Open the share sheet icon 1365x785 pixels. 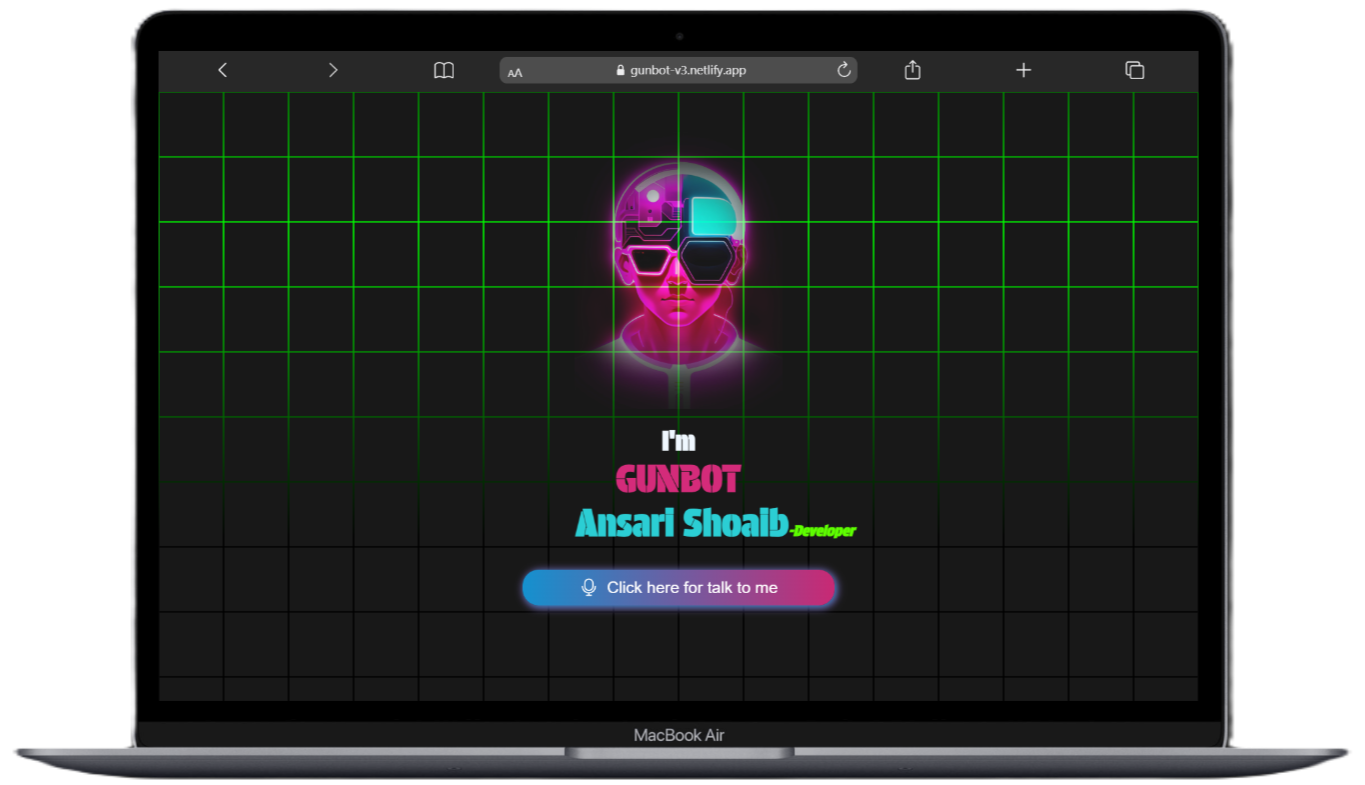click(912, 70)
